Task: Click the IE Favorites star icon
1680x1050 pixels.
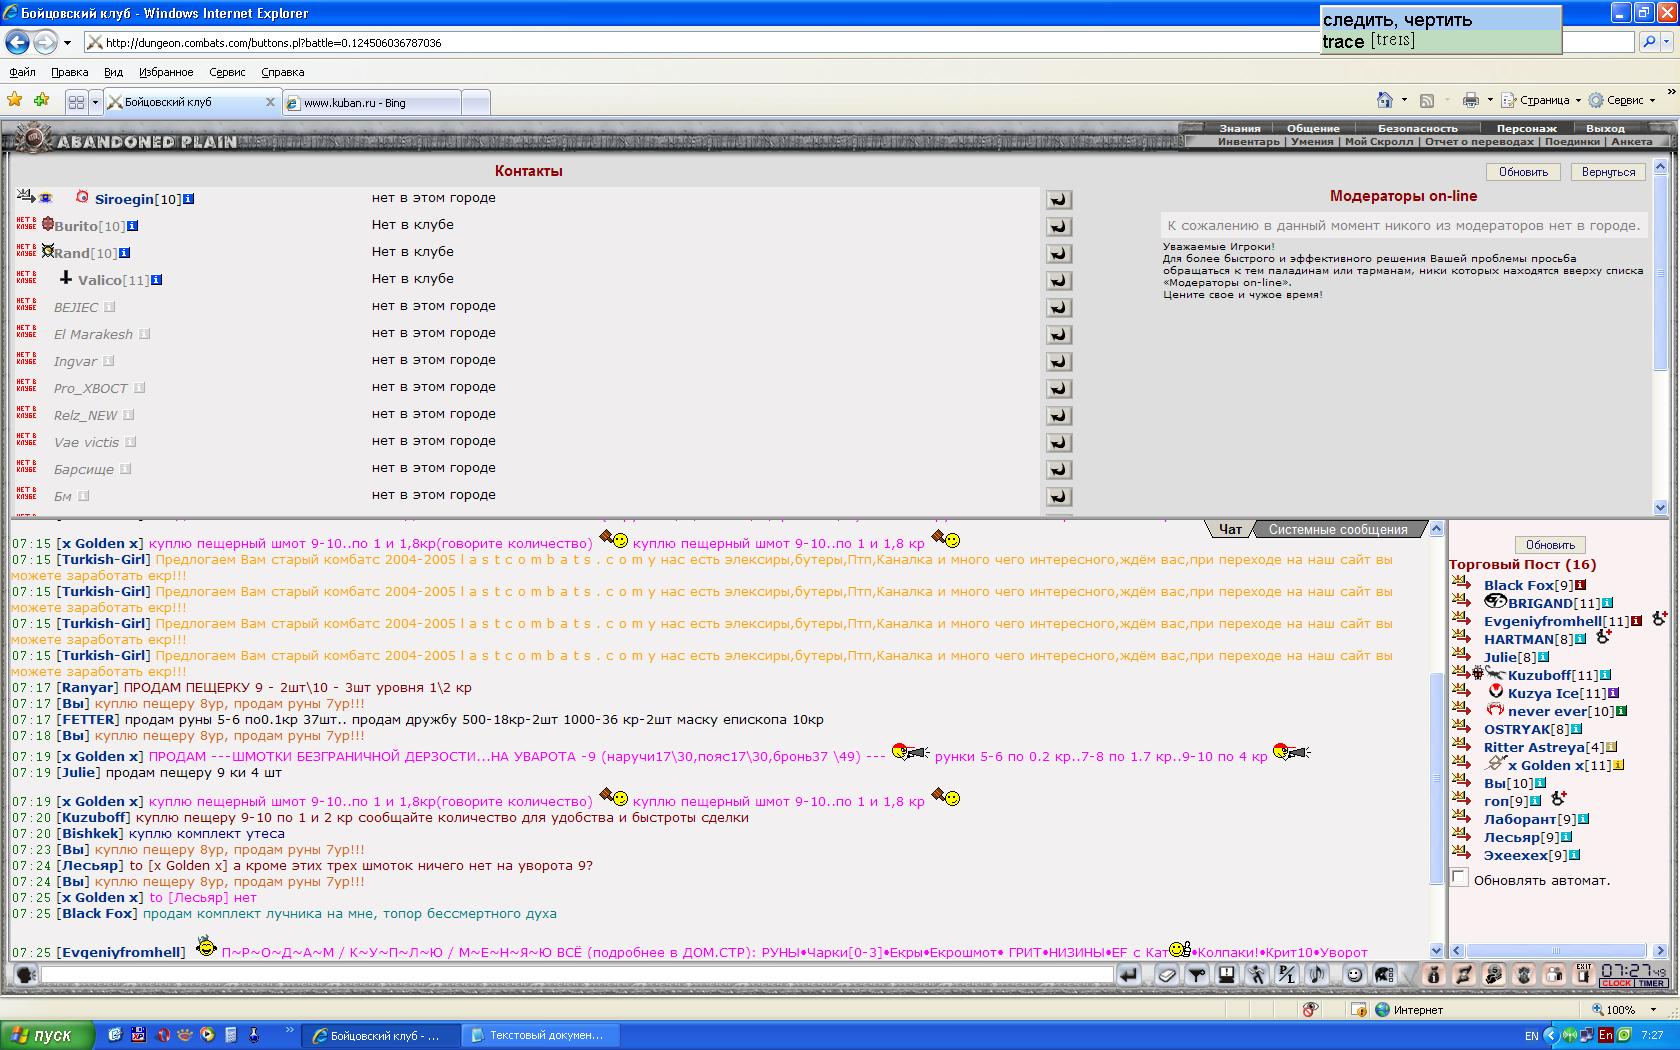Action: click(15, 100)
